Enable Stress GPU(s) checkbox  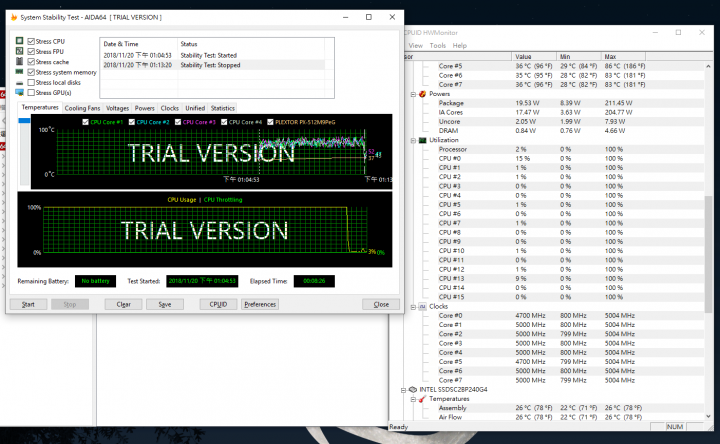31,92
